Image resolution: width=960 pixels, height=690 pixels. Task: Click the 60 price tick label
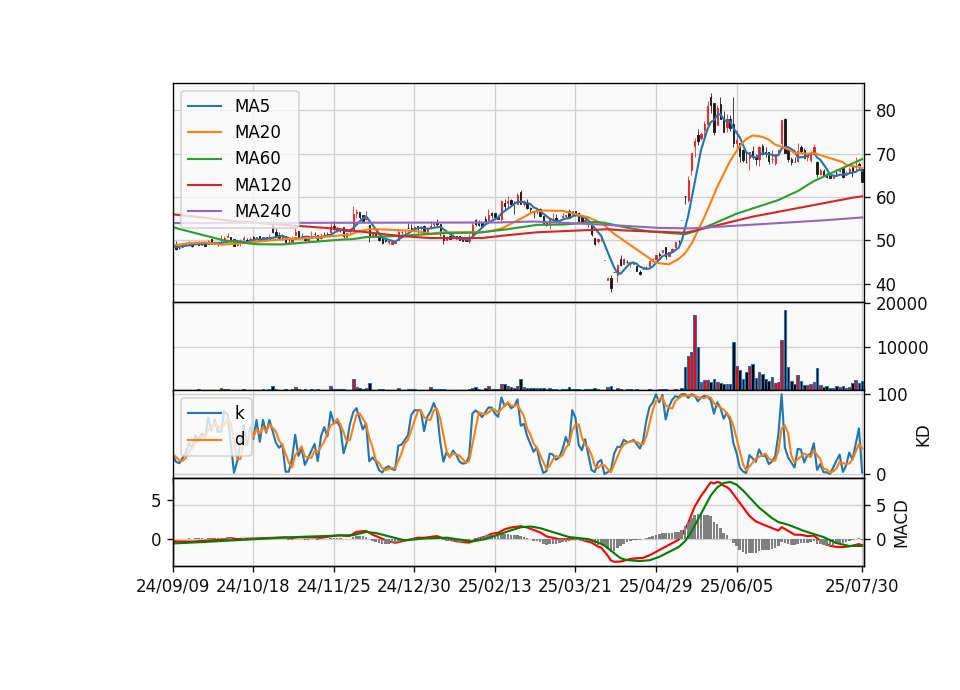click(886, 198)
